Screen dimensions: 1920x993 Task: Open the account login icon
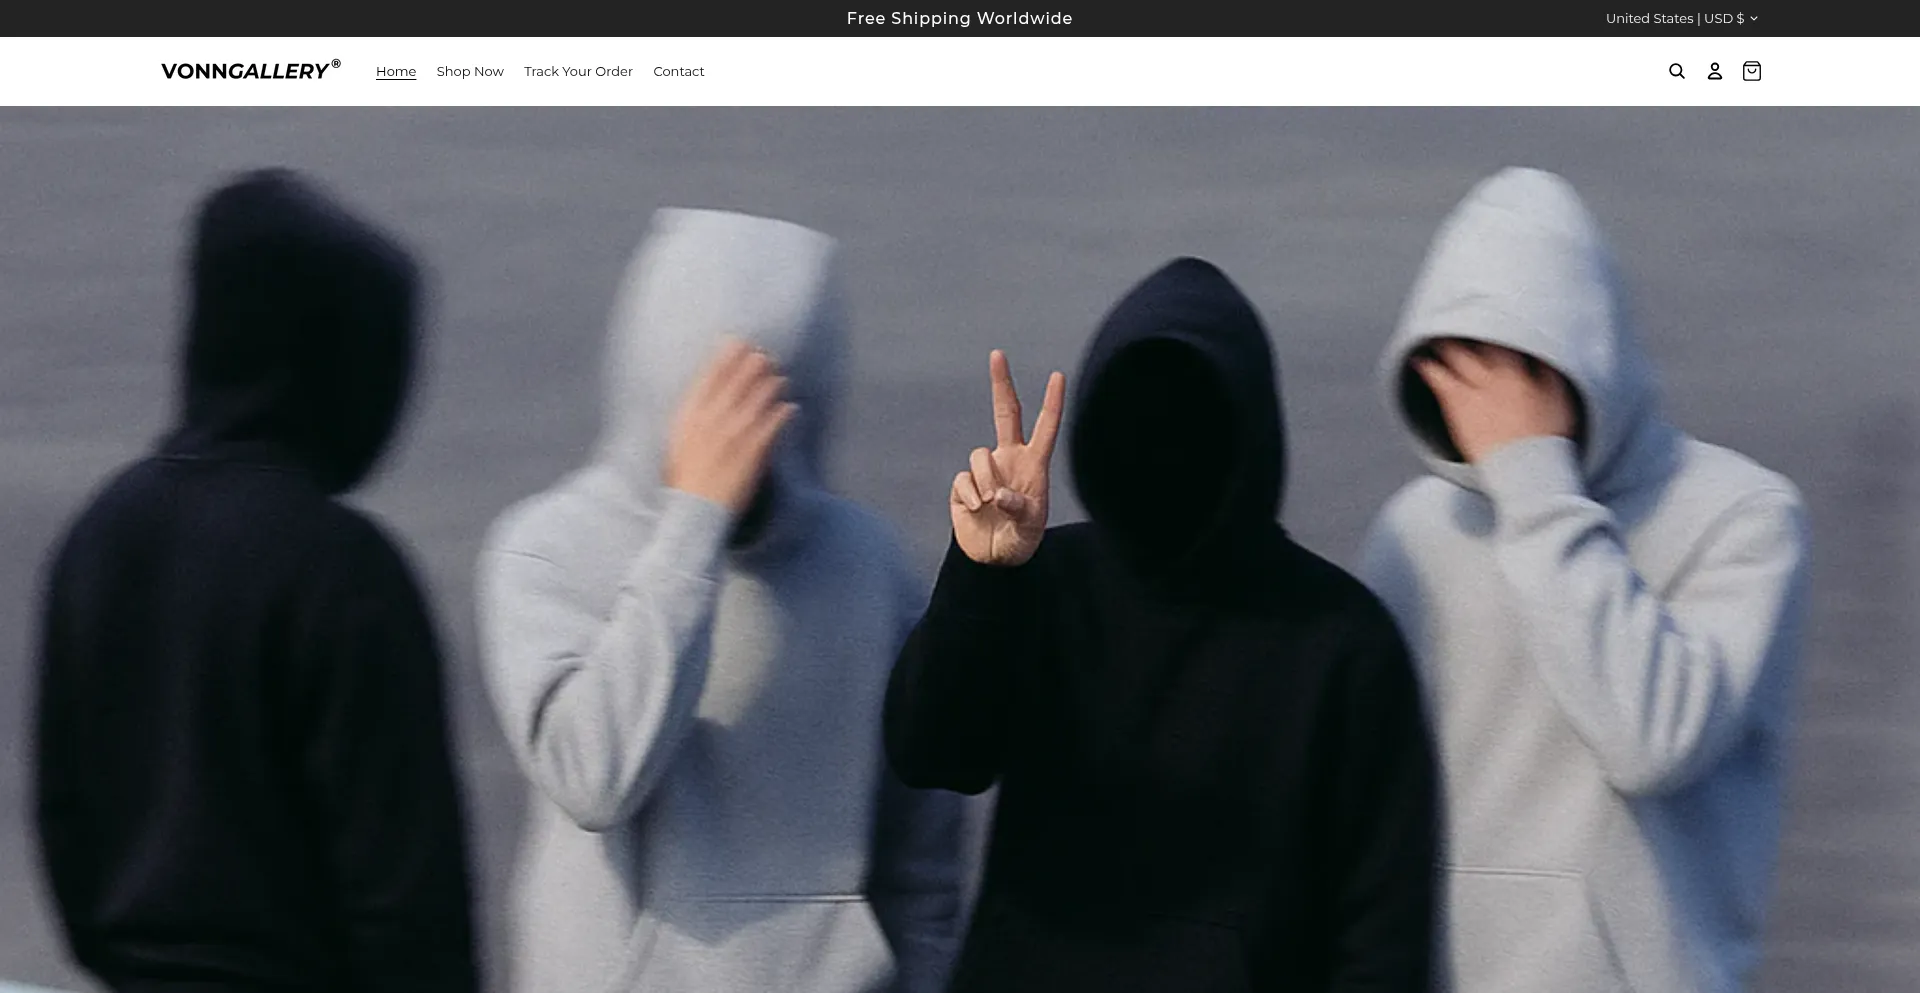point(1714,71)
